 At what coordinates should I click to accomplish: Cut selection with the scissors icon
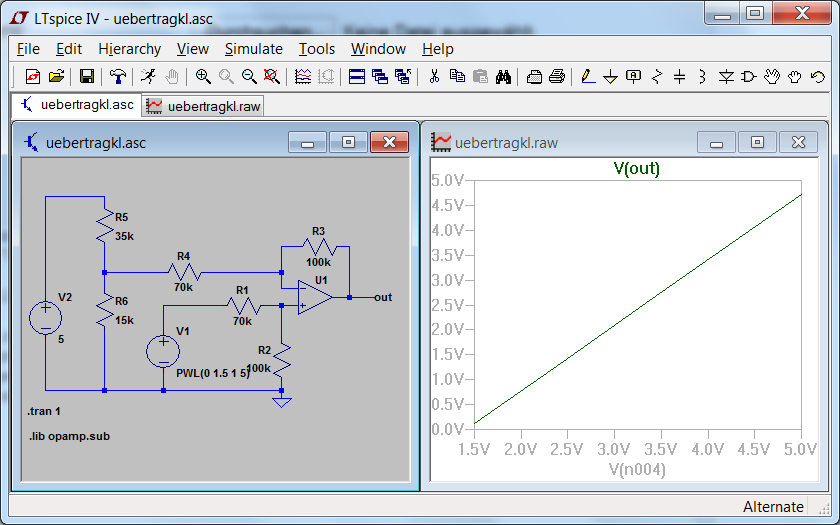[434, 77]
